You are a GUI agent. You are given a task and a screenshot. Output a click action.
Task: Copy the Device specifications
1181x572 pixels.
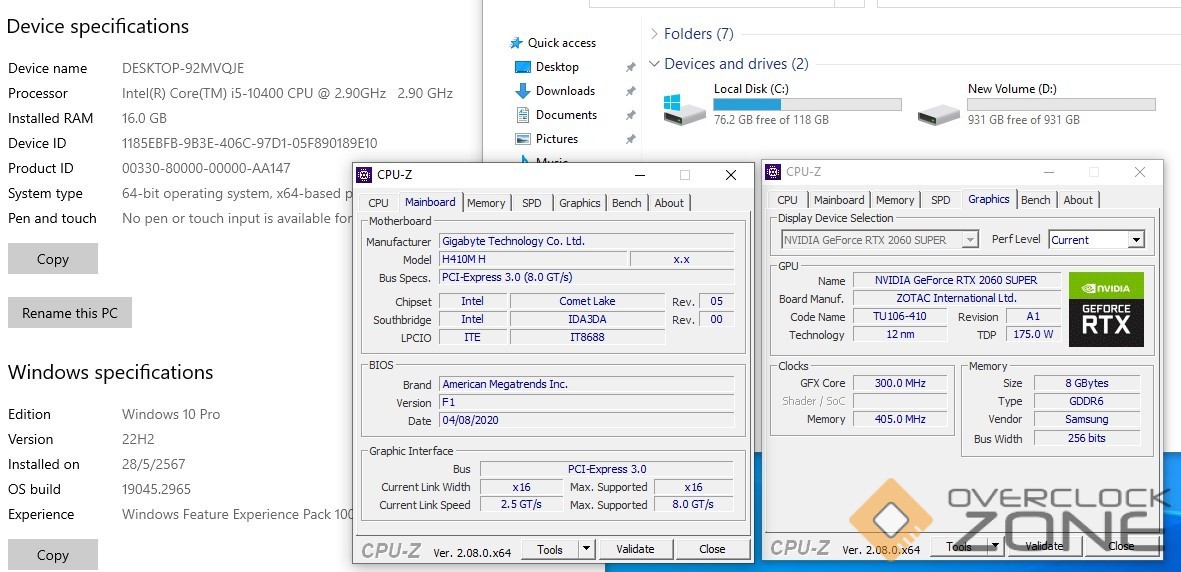[x=53, y=258]
